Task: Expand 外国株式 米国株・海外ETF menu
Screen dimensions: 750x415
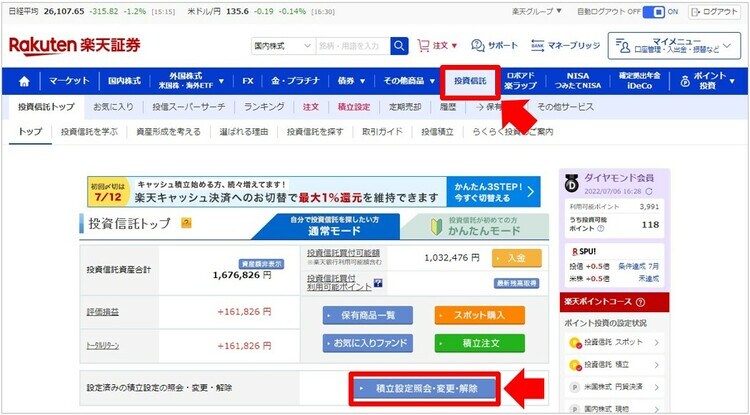Action: point(190,81)
